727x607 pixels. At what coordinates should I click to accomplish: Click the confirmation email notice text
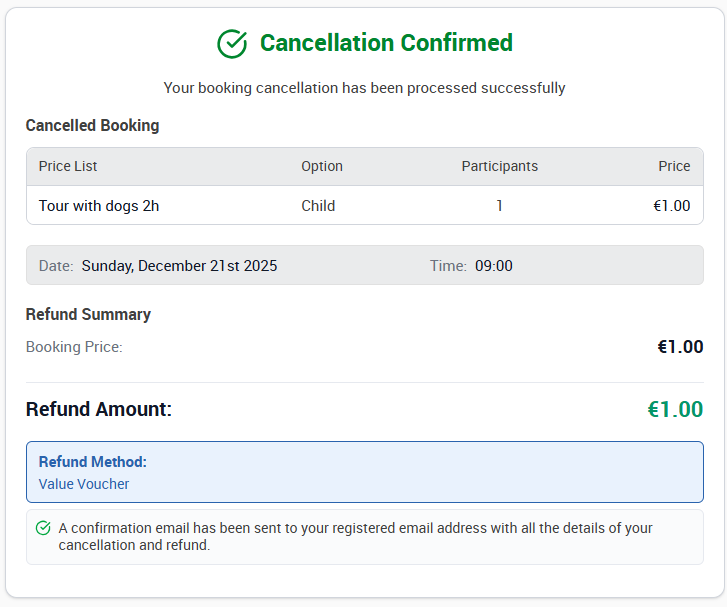[355, 537]
